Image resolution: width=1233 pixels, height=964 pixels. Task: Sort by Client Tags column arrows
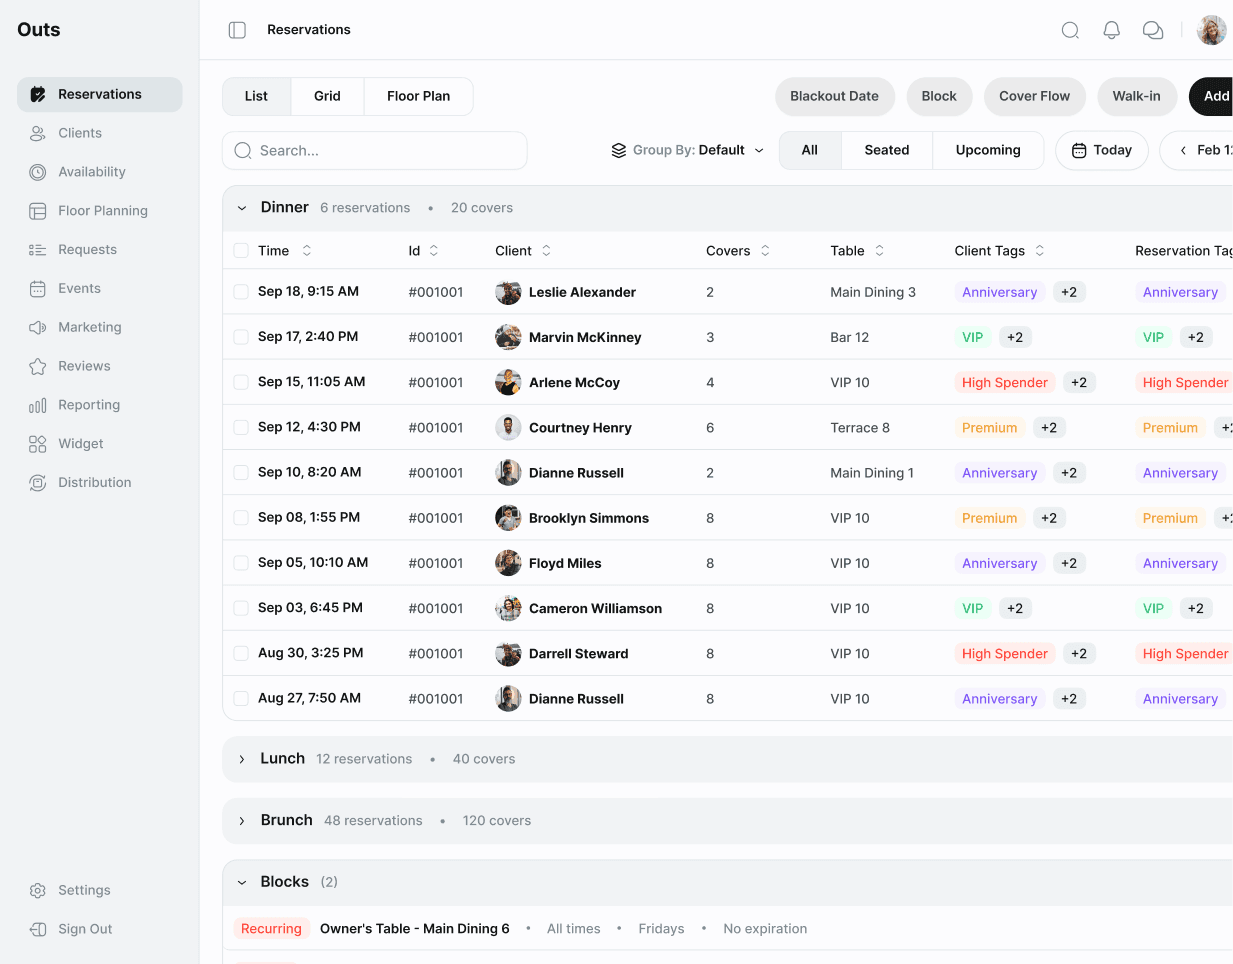tap(1040, 251)
